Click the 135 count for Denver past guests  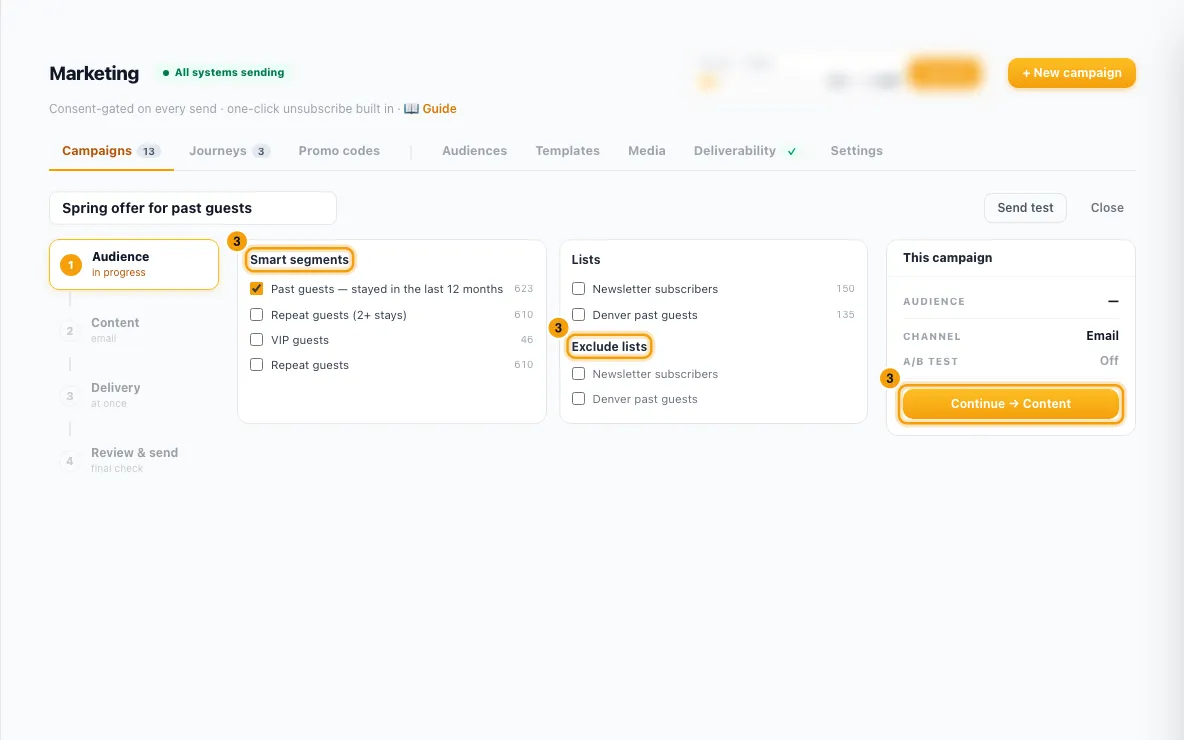click(x=845, y=314)
